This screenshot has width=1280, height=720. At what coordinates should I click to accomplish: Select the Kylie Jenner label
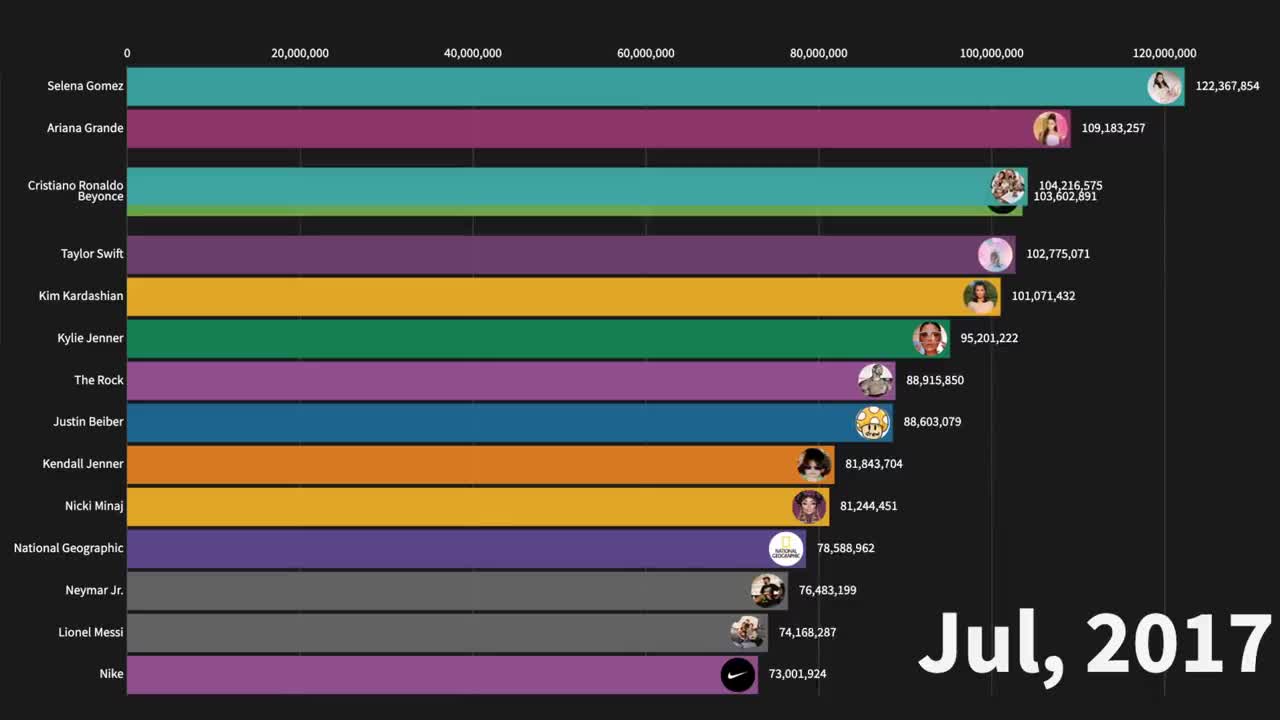(90, 338)
